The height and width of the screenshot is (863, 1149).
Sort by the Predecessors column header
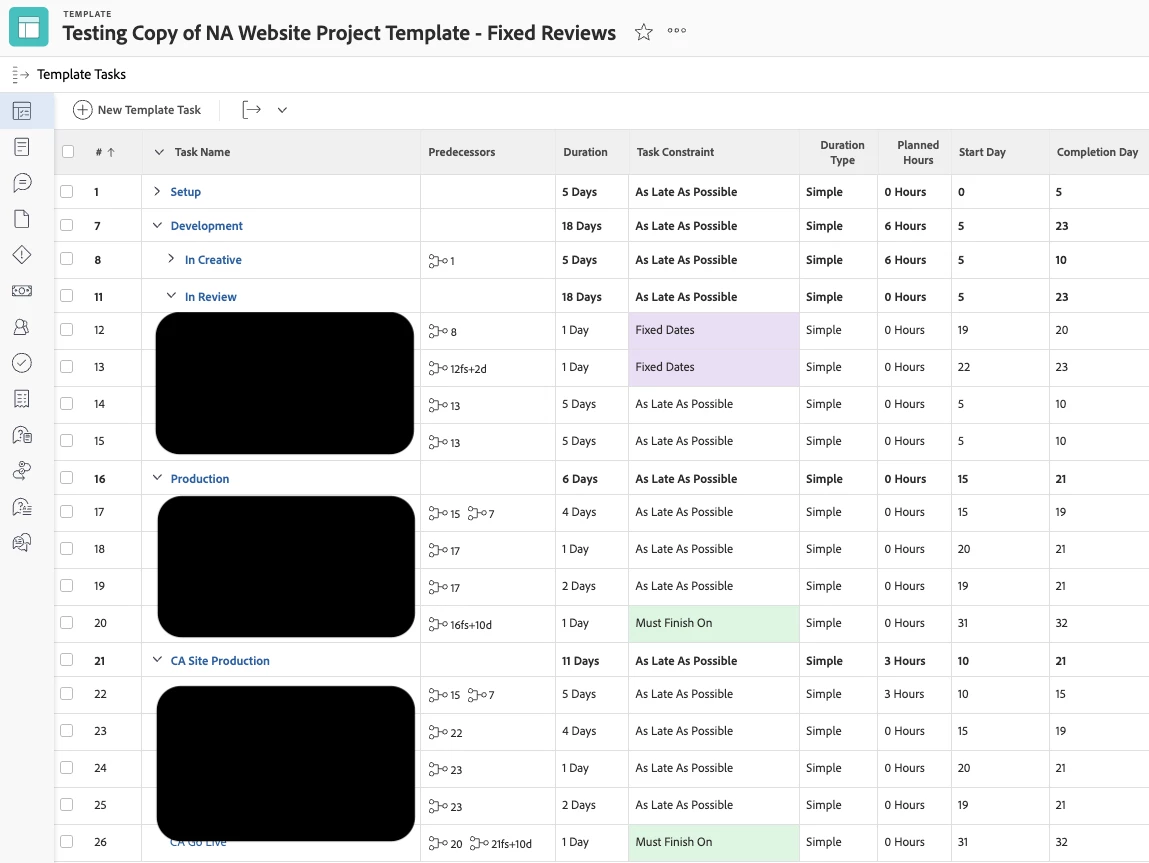462,152
